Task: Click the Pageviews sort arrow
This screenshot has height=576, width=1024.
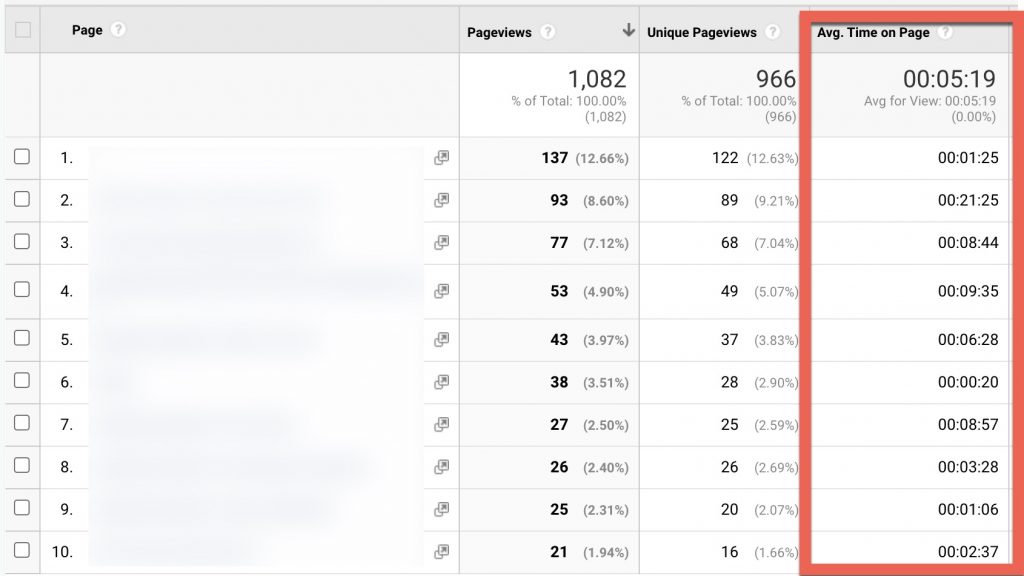Action: coord(628,31)
